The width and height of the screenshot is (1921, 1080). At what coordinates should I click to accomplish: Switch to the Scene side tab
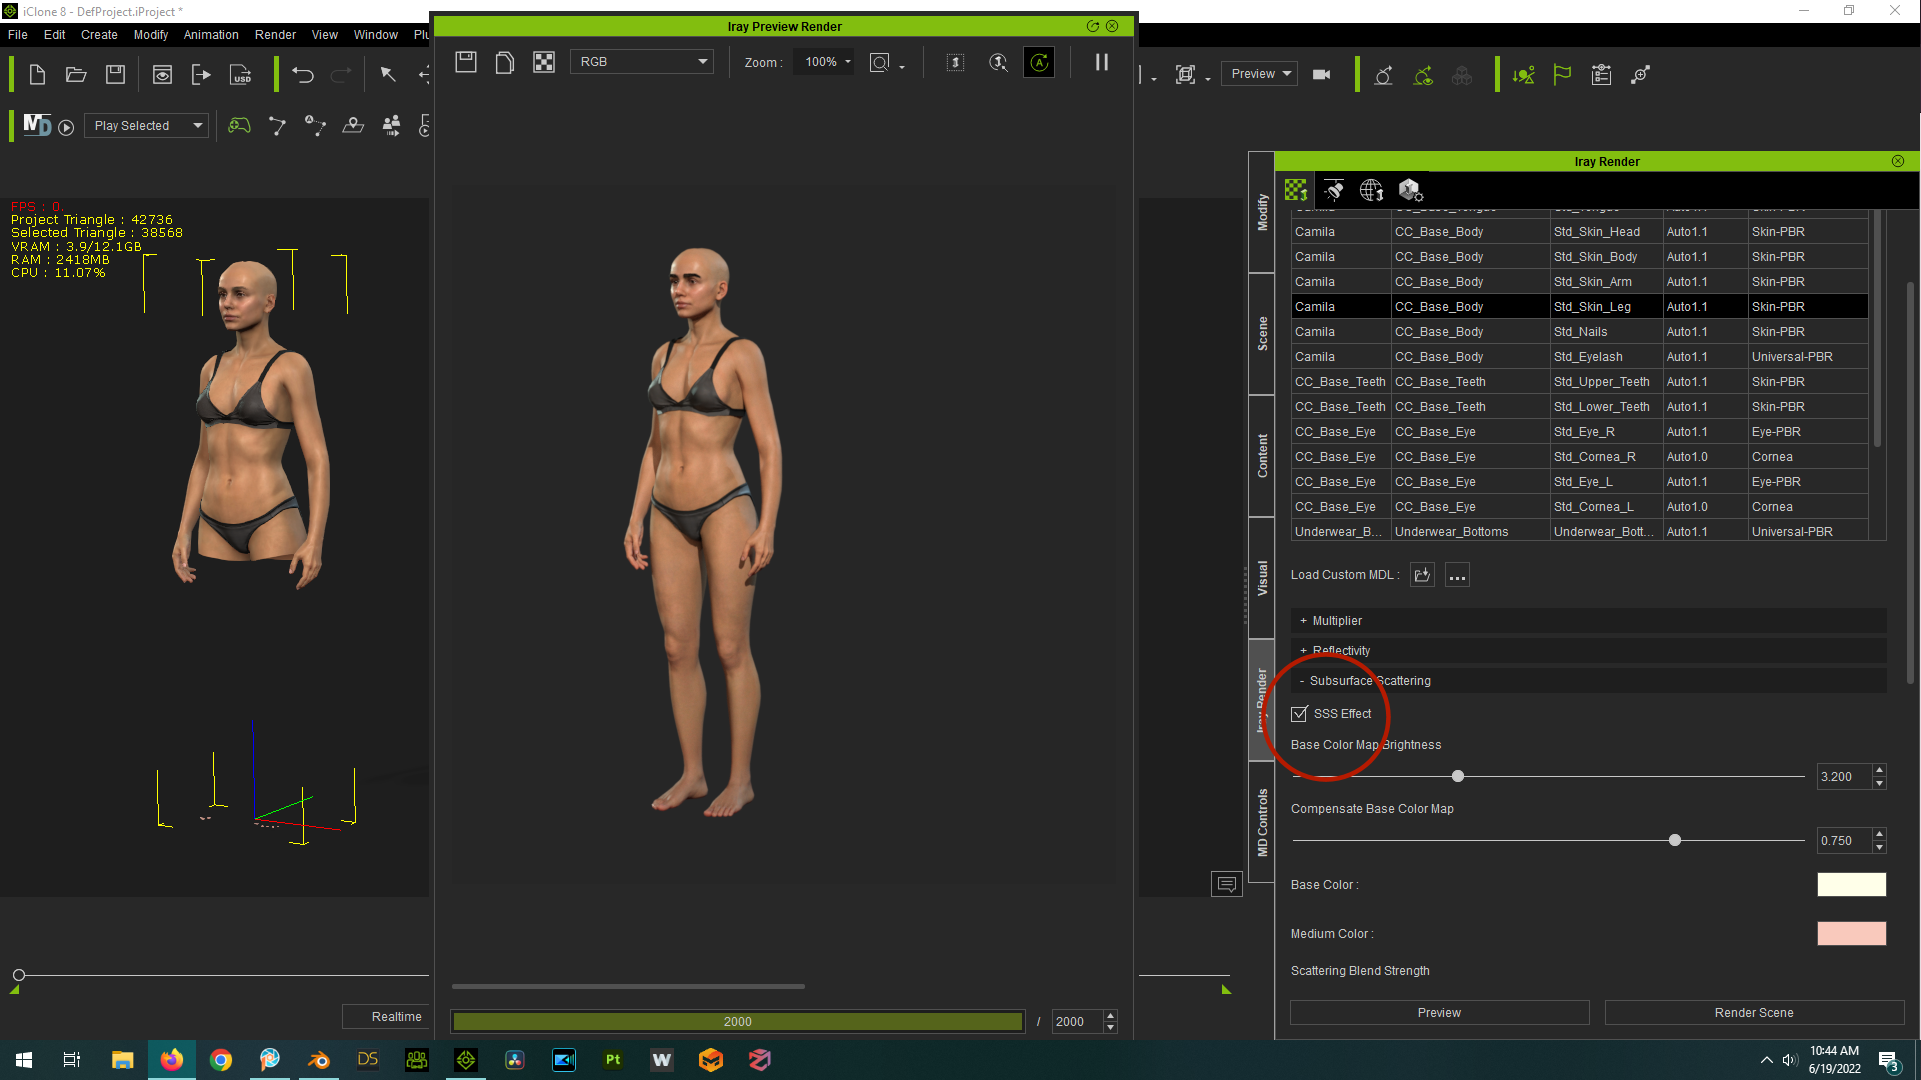1262,333
